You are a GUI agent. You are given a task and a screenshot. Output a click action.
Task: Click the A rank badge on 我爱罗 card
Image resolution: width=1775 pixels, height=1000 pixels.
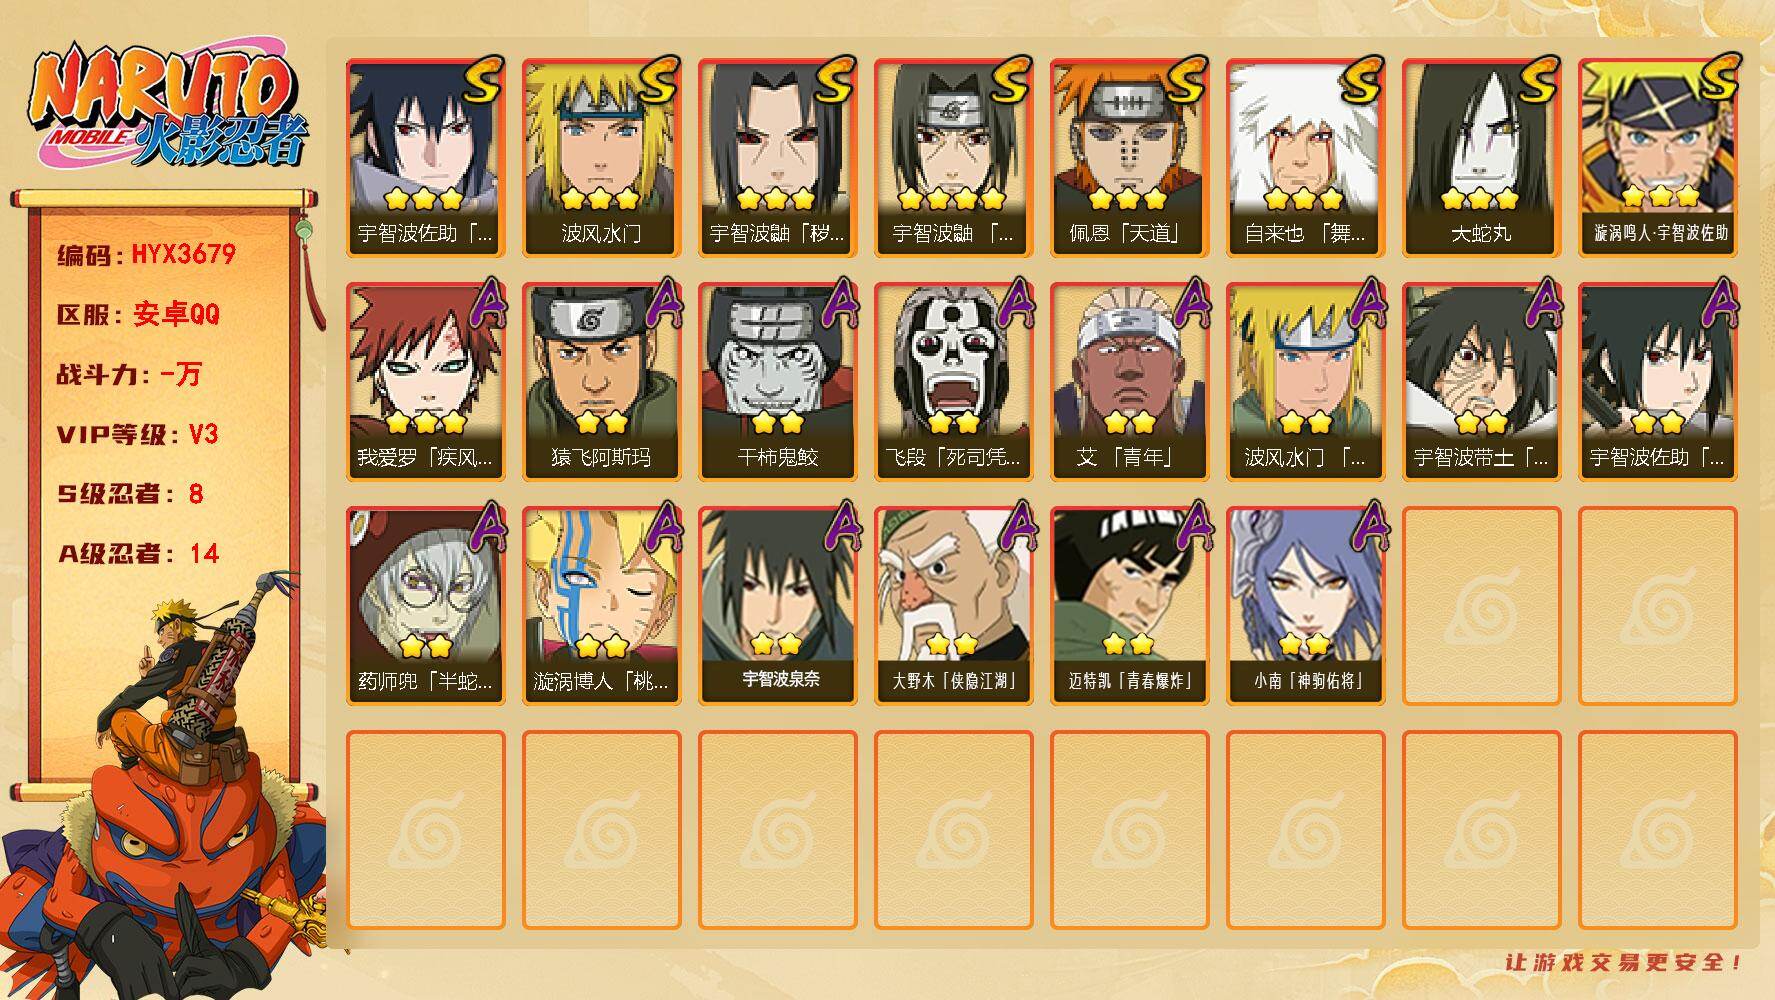483,303
